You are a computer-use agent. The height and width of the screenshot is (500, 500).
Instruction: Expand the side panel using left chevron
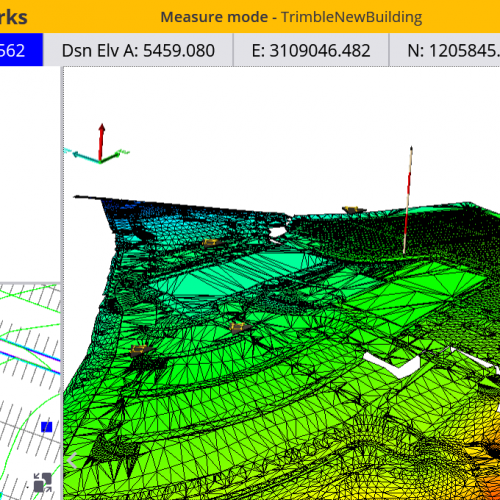tap(71, 461)
